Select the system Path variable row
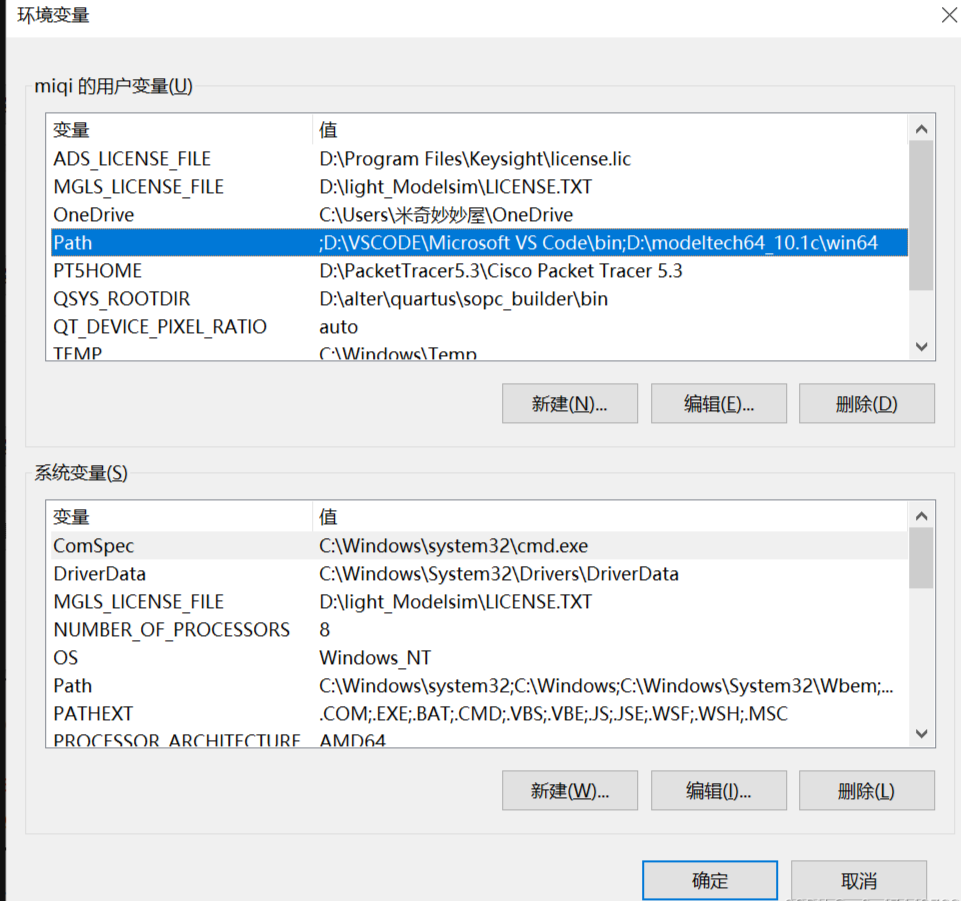This screenshot has height=901, width=961. coord(73,686)
